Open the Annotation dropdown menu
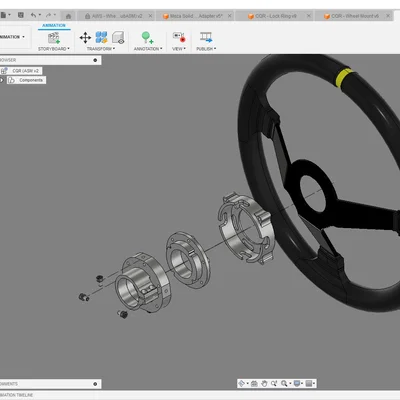The height and width of the screenshot is (400, 400). tap(148, 49)
